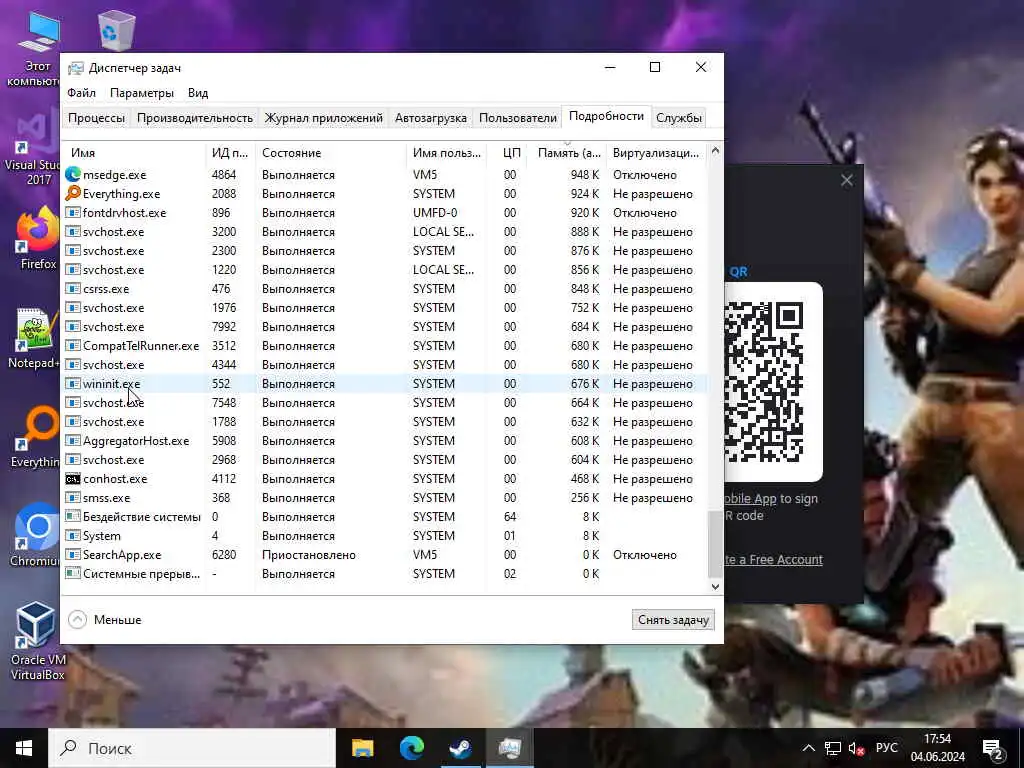Switch to the Пользователи tab
Viewport: 1024px width, 768px height.
point(518,118)
